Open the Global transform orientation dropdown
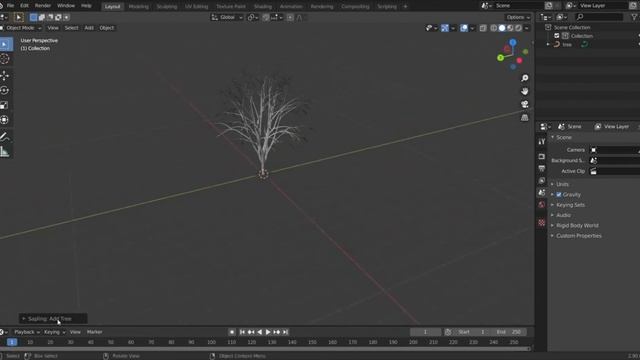This screenshot has width=640, height=360. (x=227, y=17)
